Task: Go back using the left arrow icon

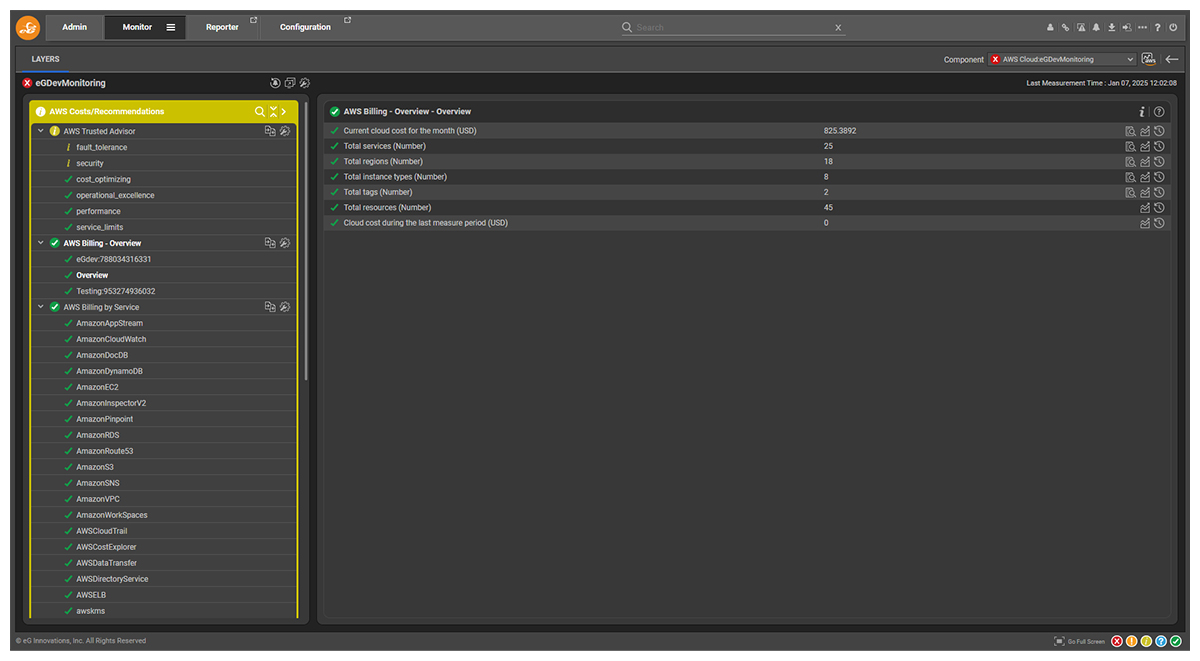Action: (x=1172, y=59)
